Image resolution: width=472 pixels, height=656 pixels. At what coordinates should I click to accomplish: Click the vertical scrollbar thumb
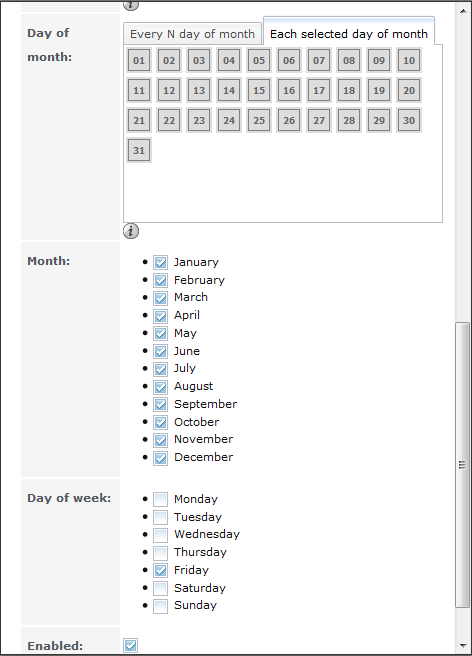(462, 464)
